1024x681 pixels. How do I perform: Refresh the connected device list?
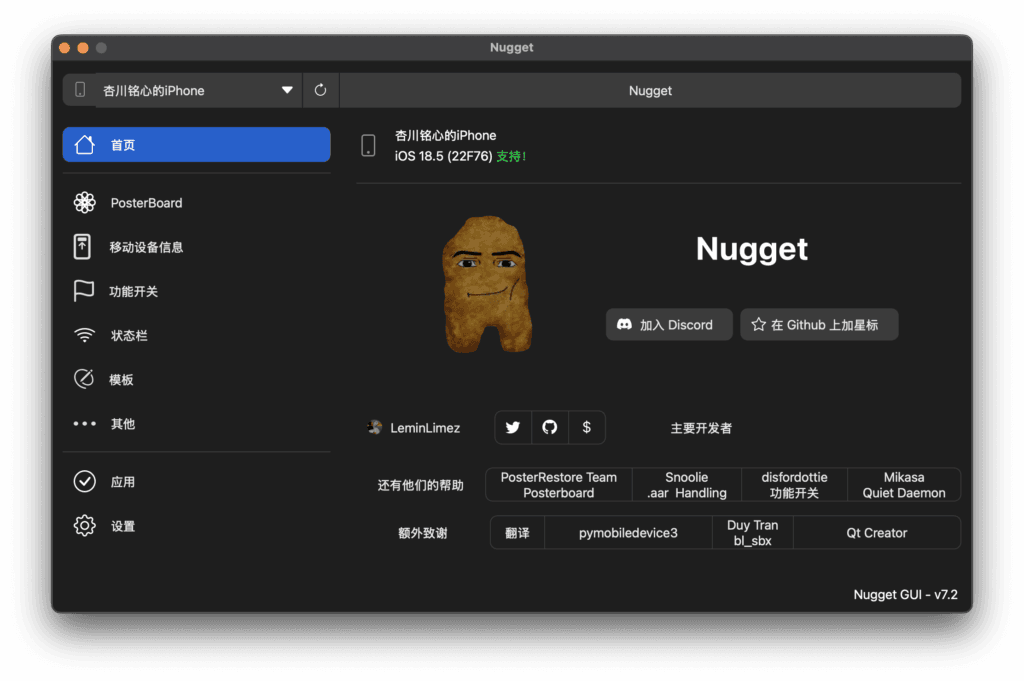coord(320,90)
